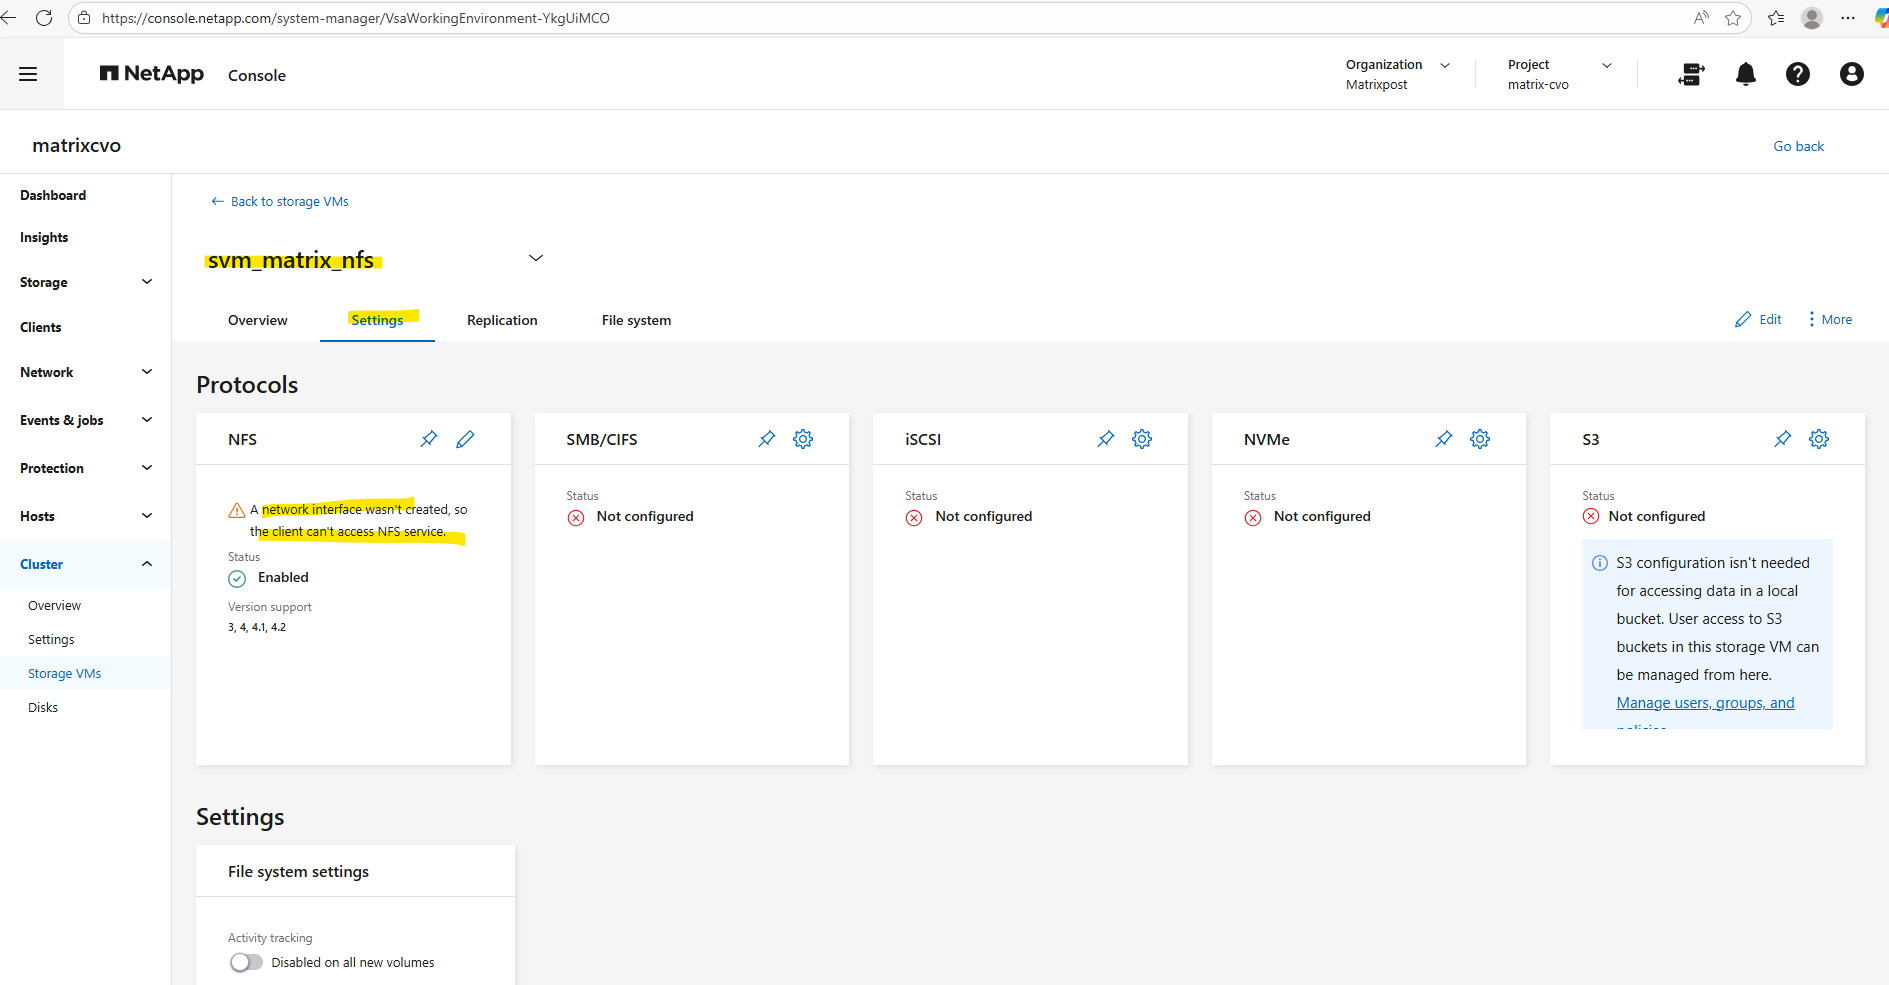This screenshot has width=1889, height=985.
Task: Configure S3 using gear icon
Action: point(1819,439)
